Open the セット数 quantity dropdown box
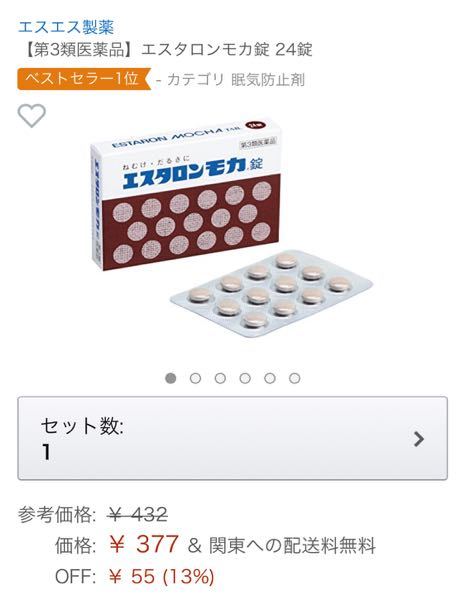The width and height of the screenshot is (464, 600). (x=233, y=438)
